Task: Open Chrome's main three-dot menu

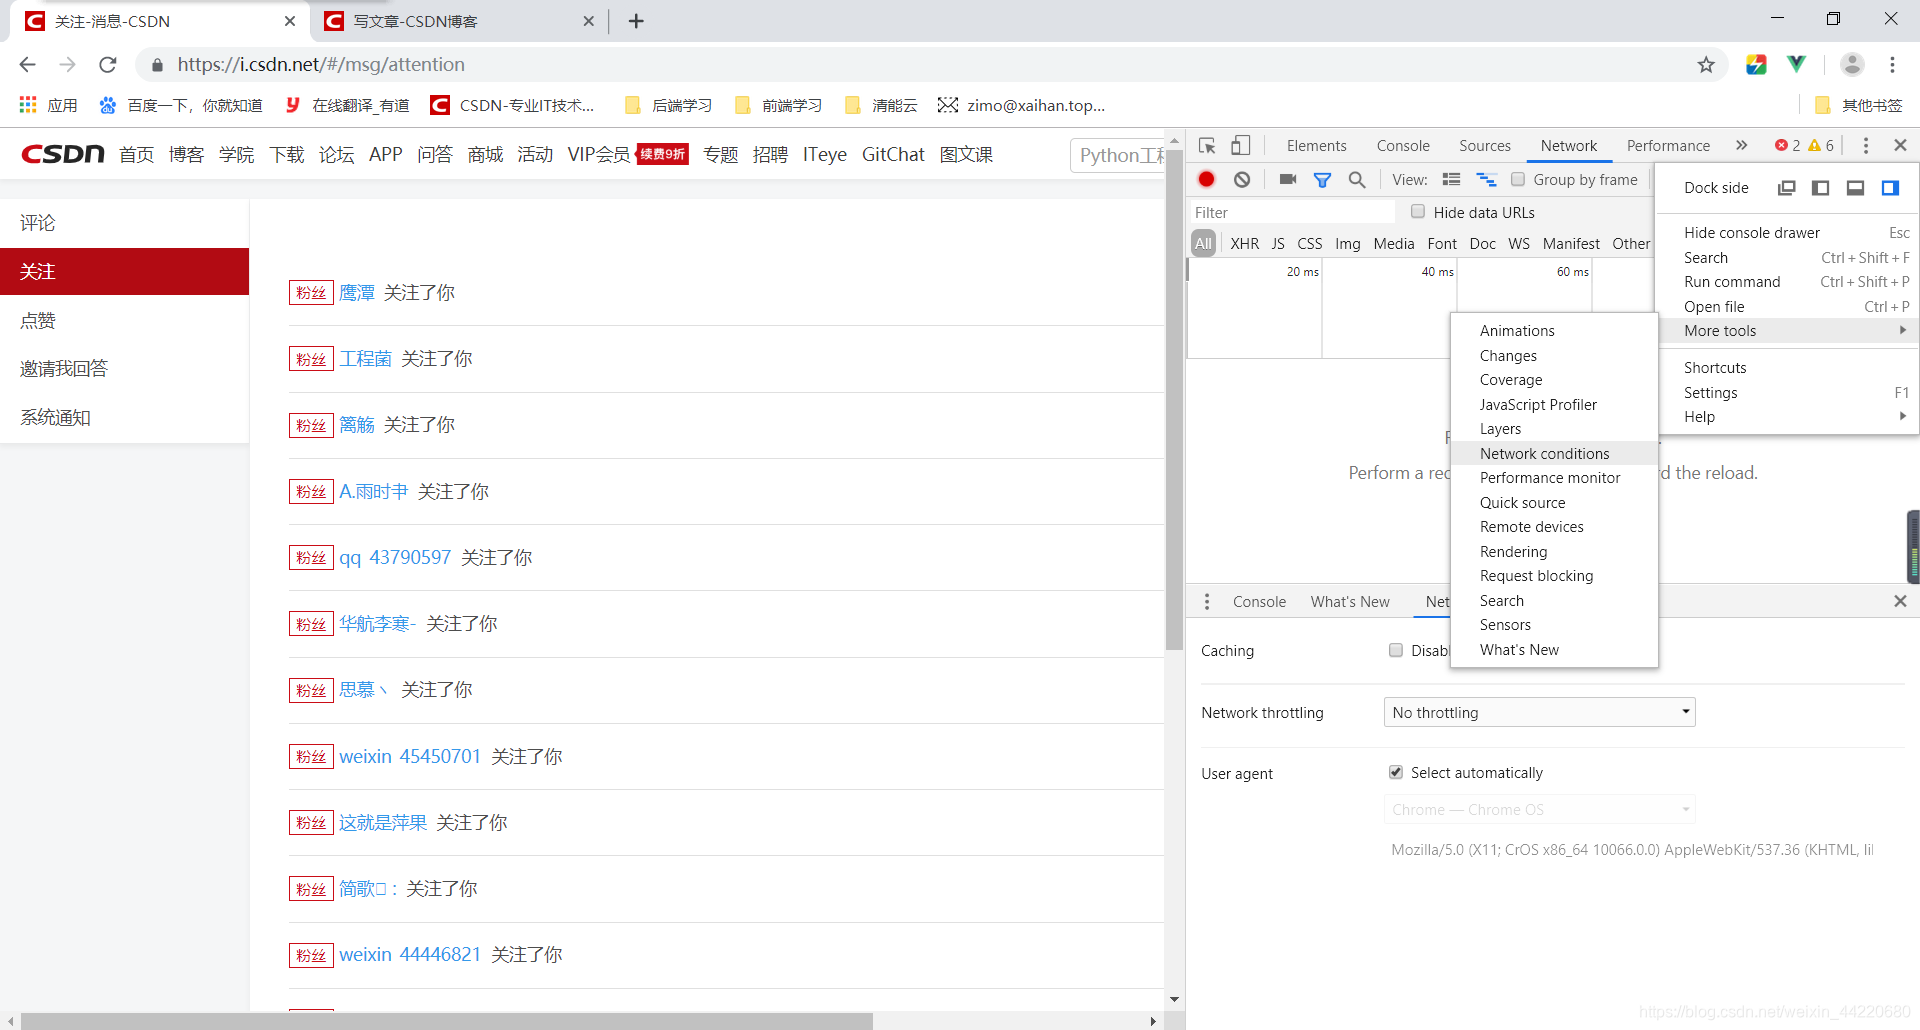Action: coord(1892,65)
